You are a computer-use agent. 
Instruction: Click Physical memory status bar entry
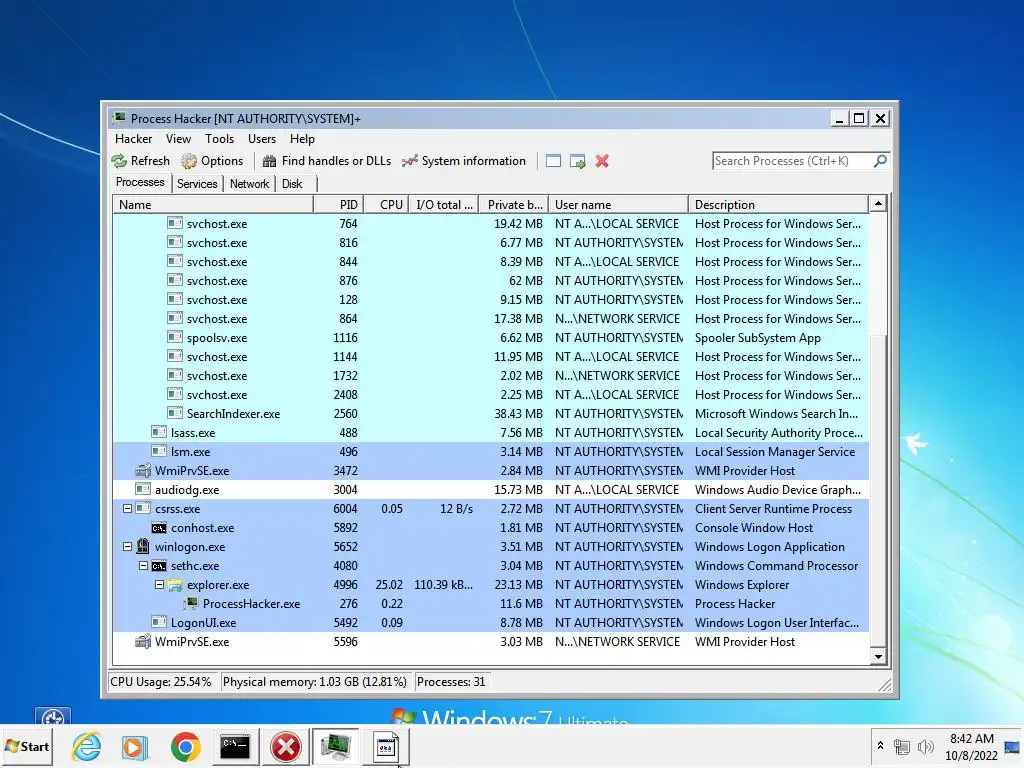click(x=315, y=682)
